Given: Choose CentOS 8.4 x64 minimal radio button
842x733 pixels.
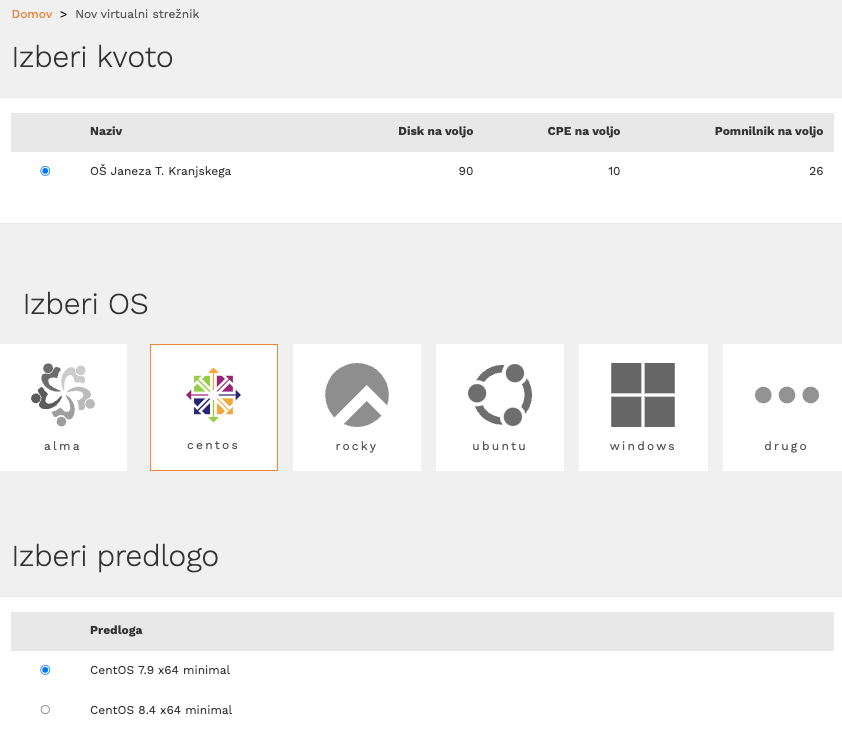Looking at the screenshot, I should (45, 709).
